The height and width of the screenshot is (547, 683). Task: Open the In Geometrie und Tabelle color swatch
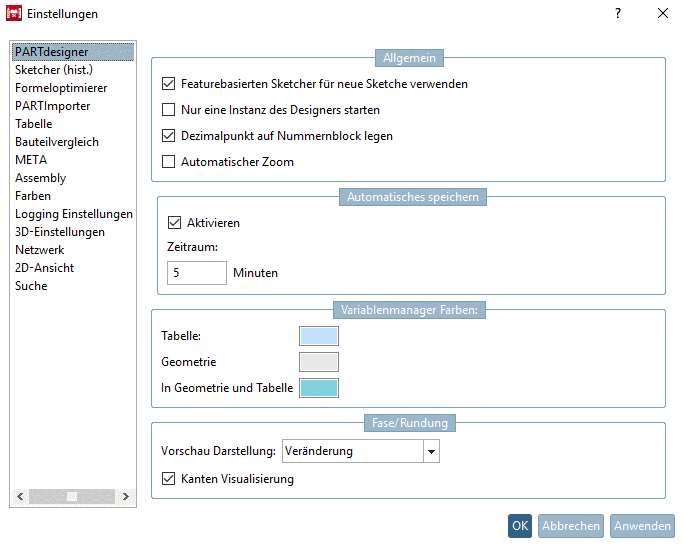(319, 388)
